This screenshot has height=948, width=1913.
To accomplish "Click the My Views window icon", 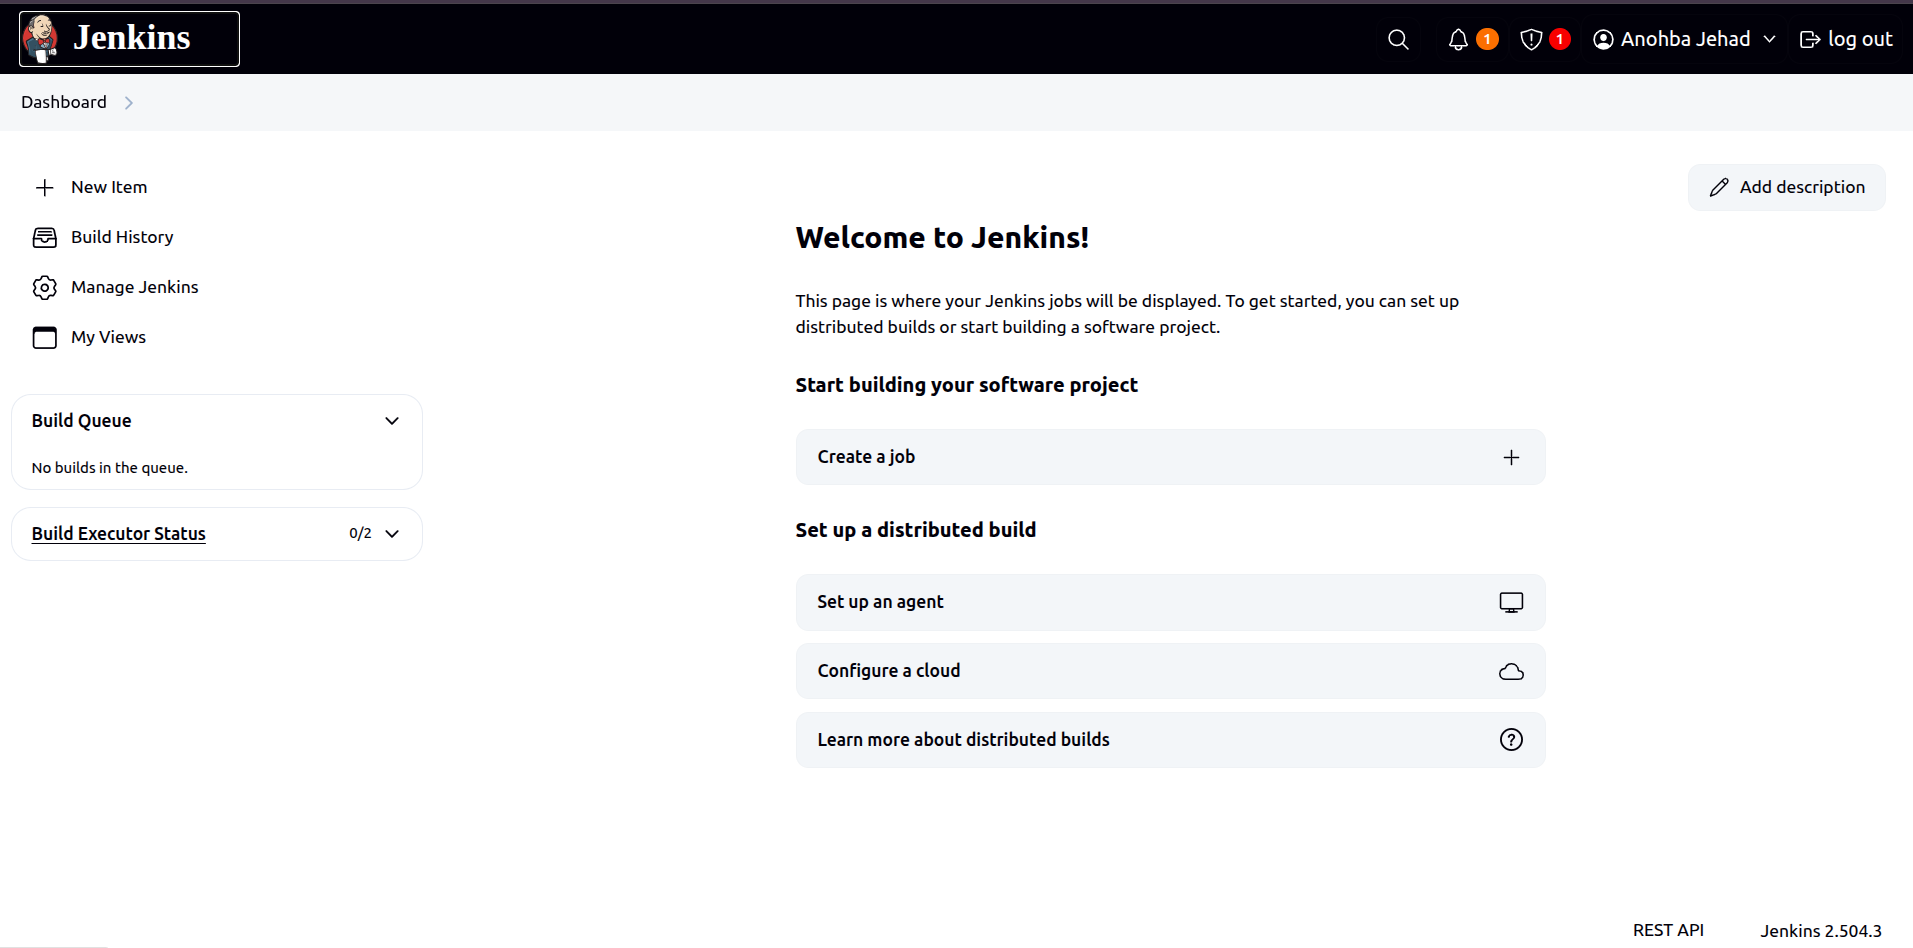I will 44,337.
